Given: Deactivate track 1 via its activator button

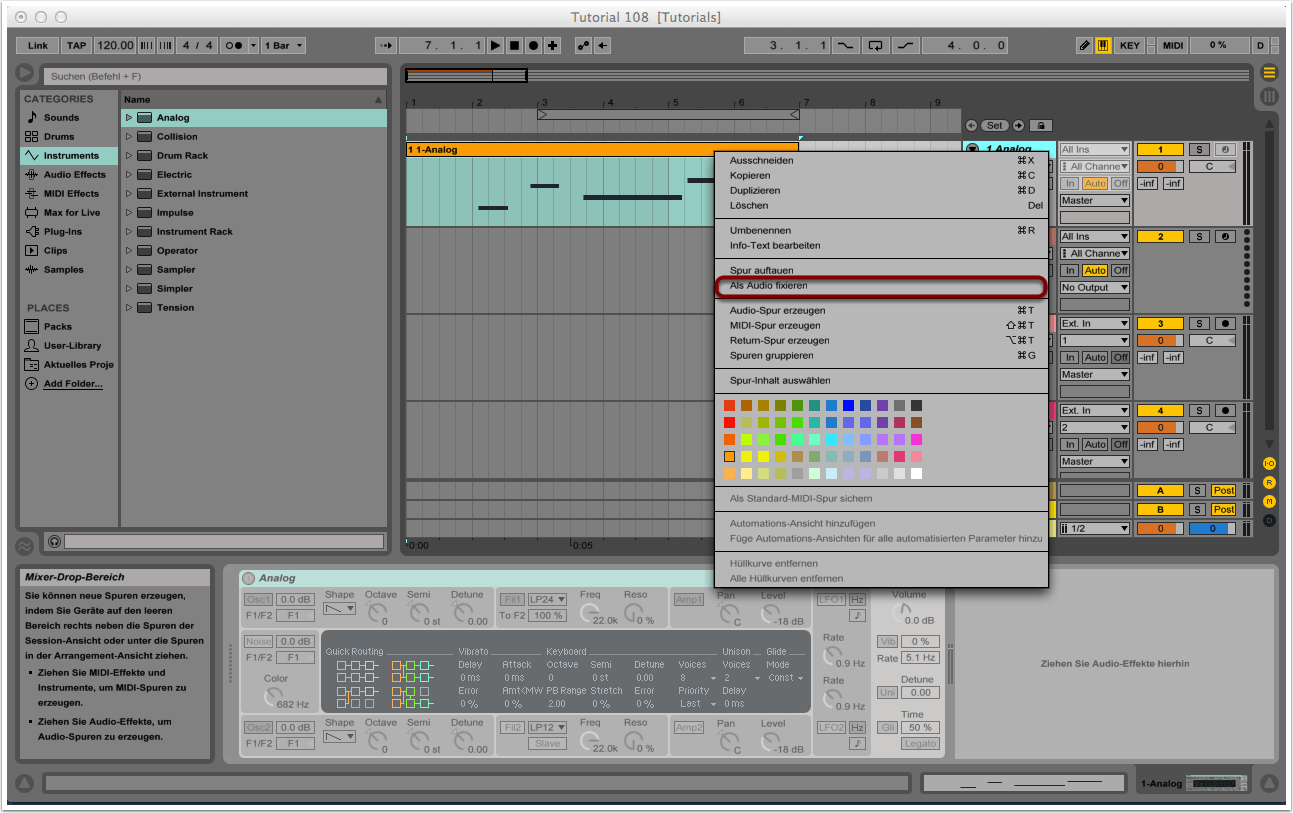Looking at the screenshot, I should [x=1160, y=150].
